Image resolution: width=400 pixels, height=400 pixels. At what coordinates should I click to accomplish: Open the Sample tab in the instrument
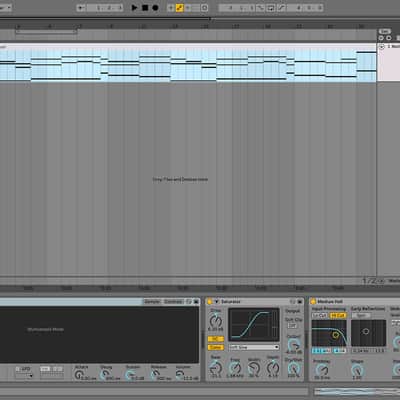click(x=152, y=302)
